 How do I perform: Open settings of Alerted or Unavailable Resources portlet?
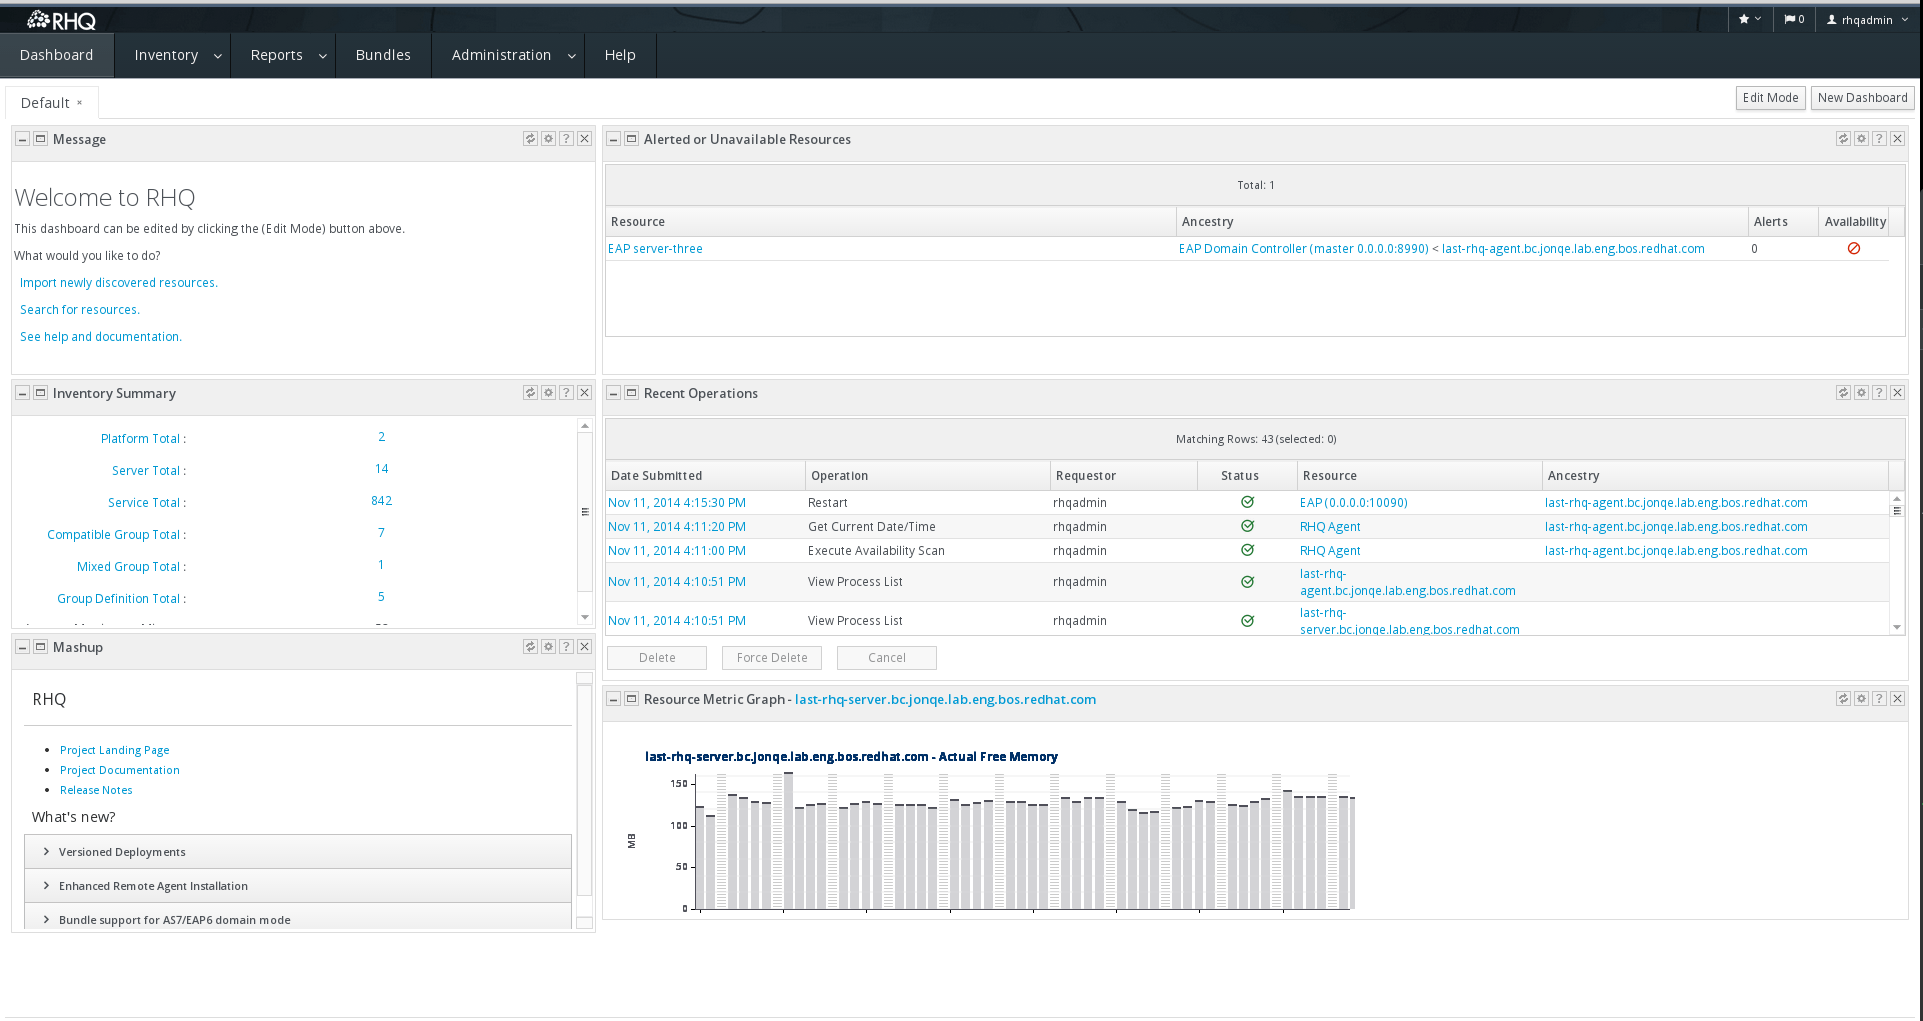[x=1861, y=139]
